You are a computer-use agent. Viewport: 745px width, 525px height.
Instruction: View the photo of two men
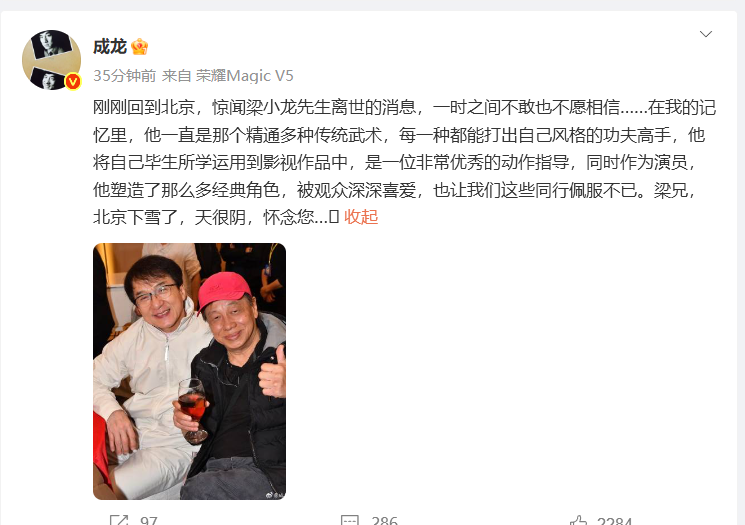189,371
